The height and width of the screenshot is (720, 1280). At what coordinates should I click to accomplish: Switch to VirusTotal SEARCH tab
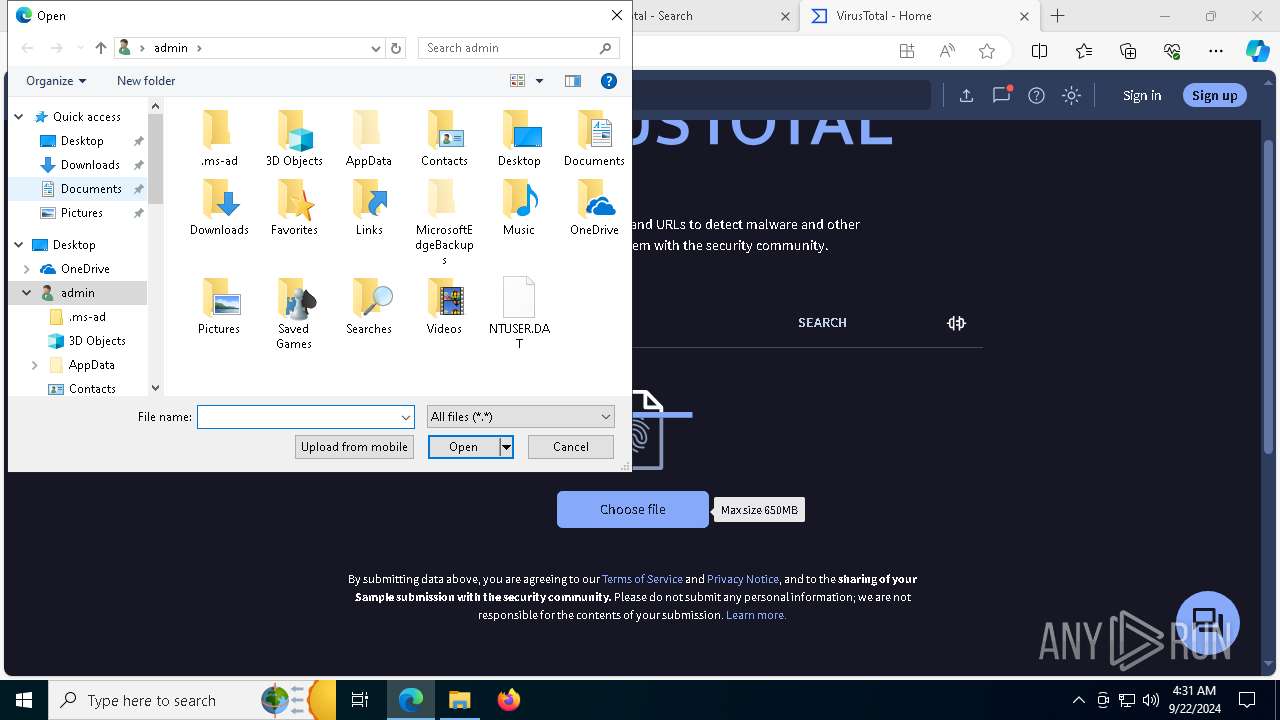(x=822, y=323)
